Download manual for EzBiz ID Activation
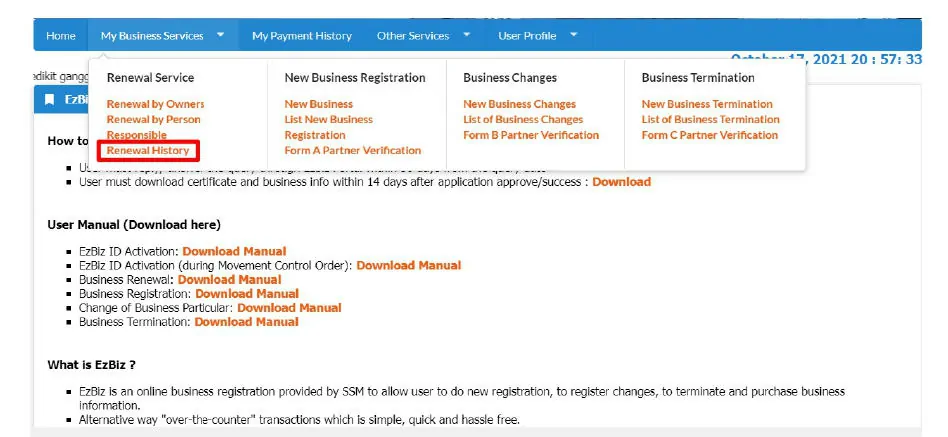948x437 pixels. [x=235, y=251]
